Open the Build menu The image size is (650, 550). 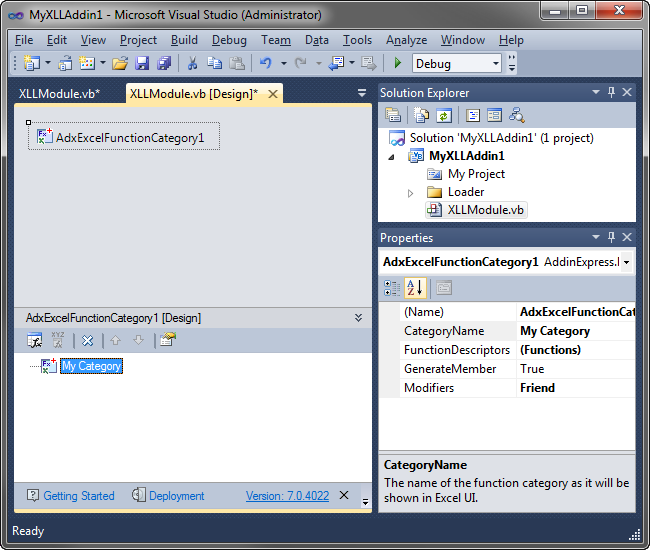(x=184, y=40)
